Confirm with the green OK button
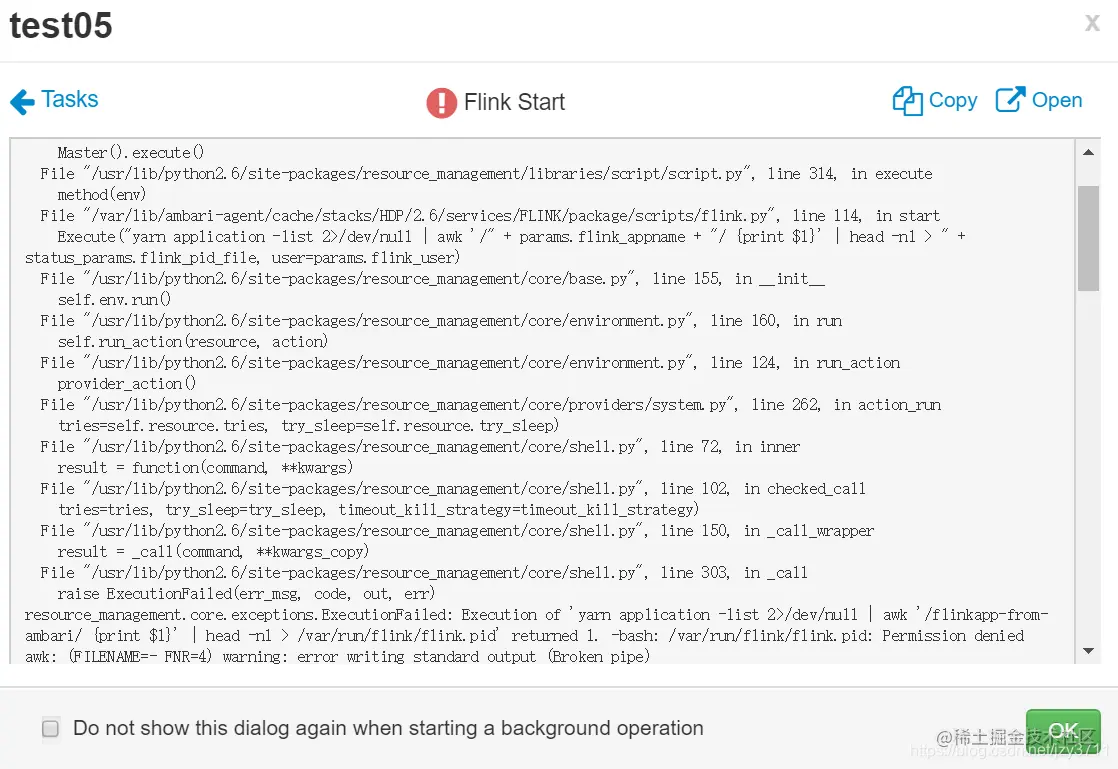 click(1063, 730)
